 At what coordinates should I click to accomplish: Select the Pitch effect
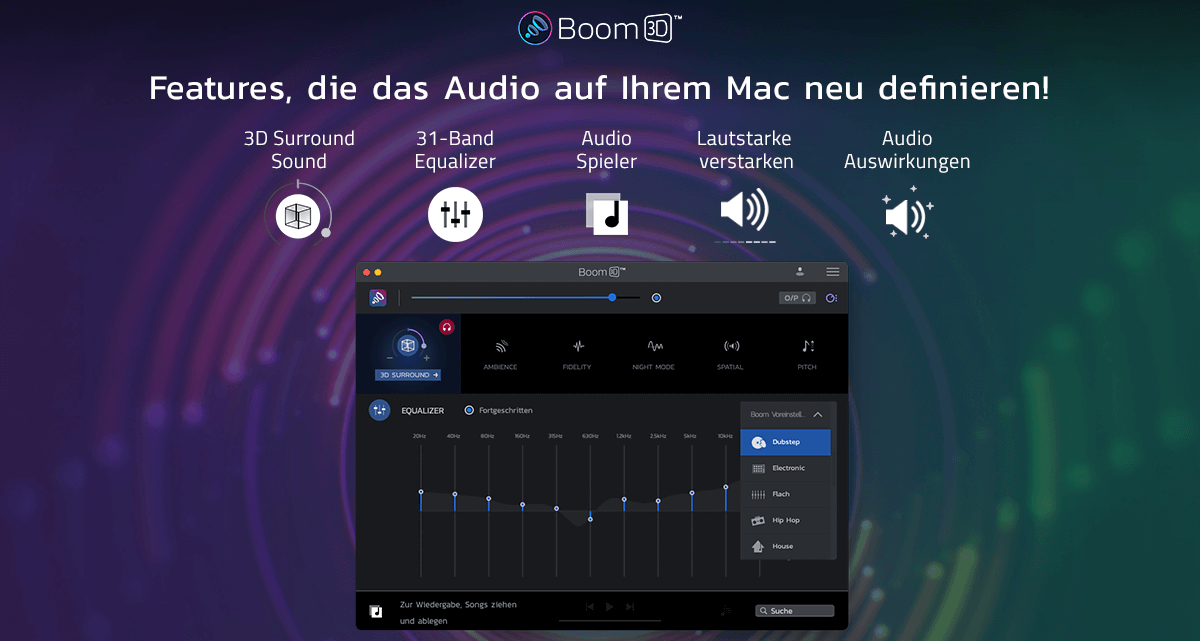point(807,353)
